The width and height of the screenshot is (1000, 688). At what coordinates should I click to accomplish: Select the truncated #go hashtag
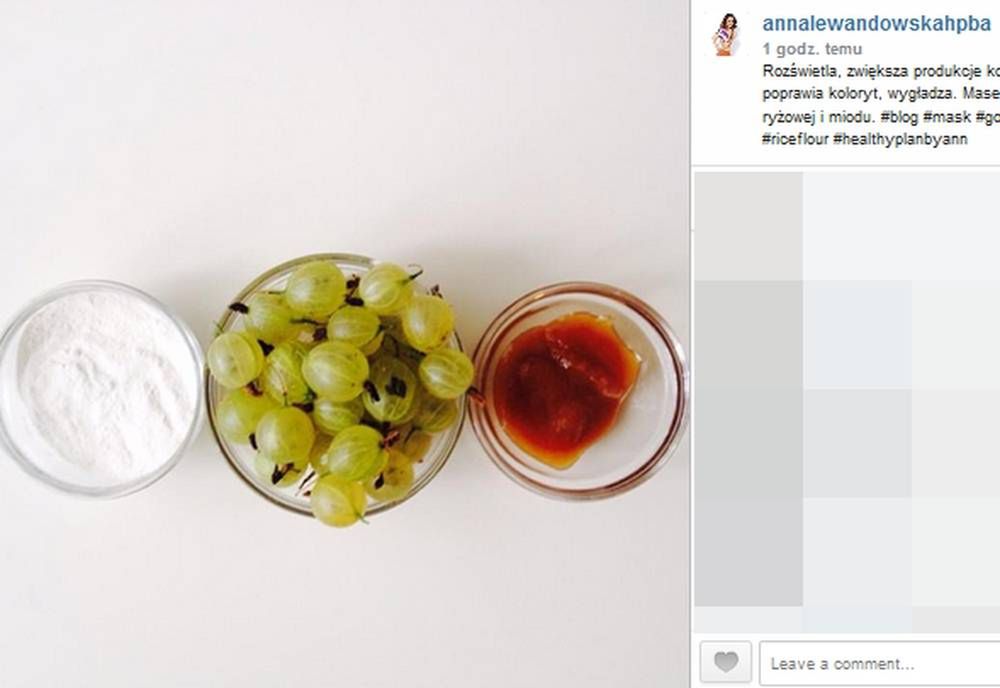pos(987,117)
